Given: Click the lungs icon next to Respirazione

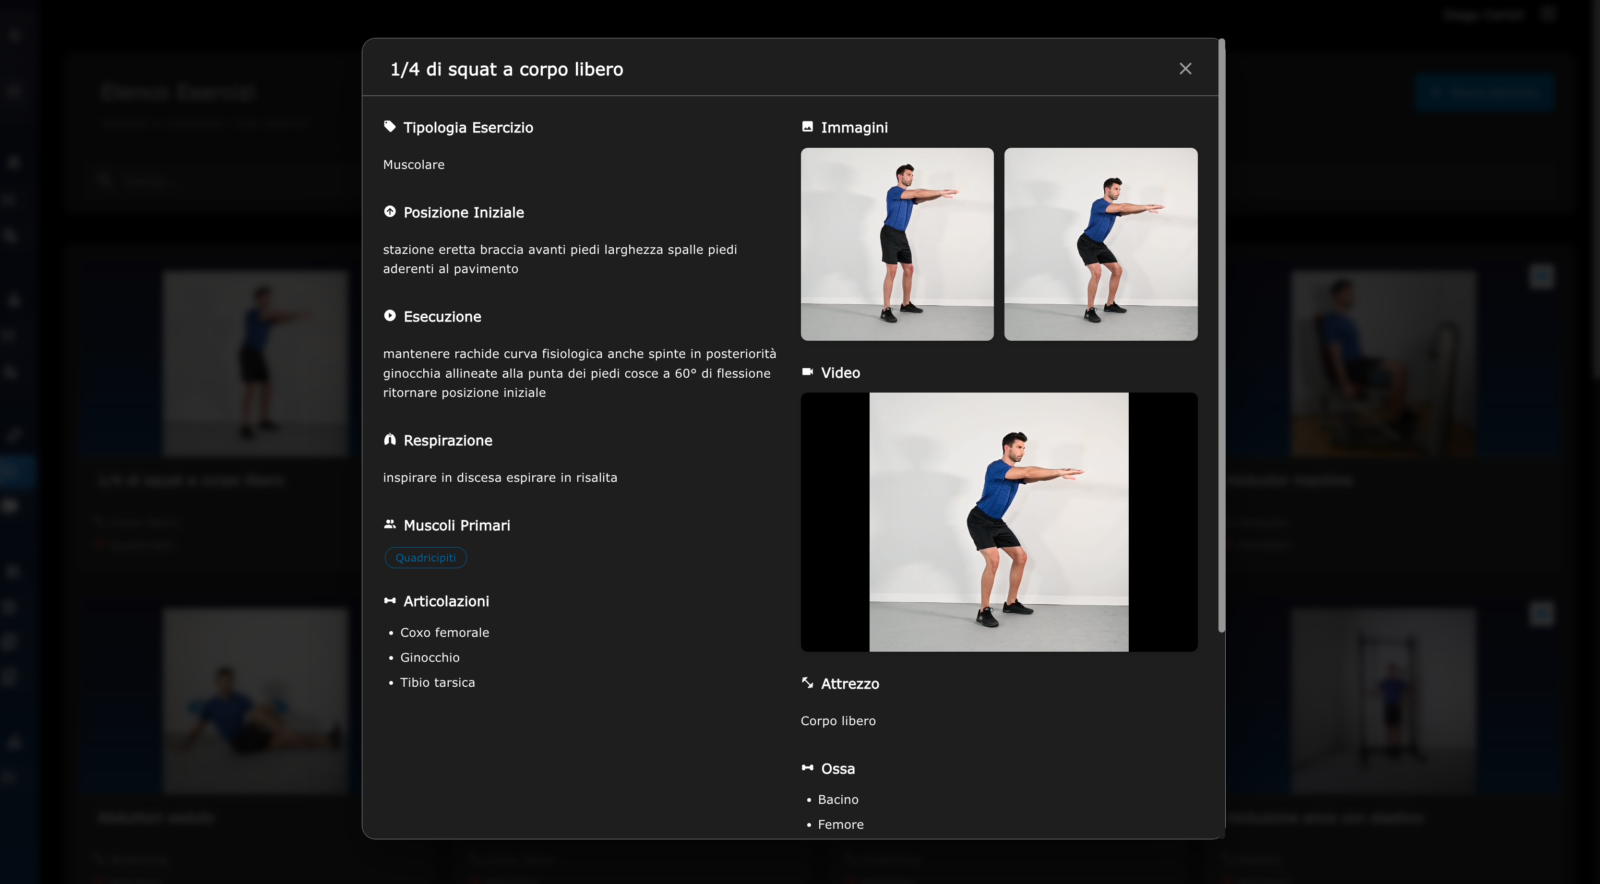Looking at the screenshot, I should pos(390,440).
